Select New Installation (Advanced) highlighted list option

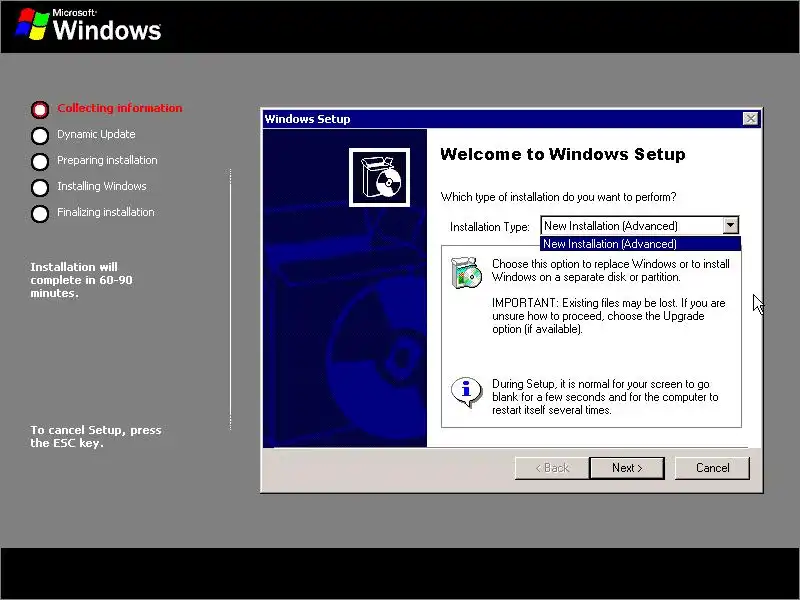coord(640,244)
